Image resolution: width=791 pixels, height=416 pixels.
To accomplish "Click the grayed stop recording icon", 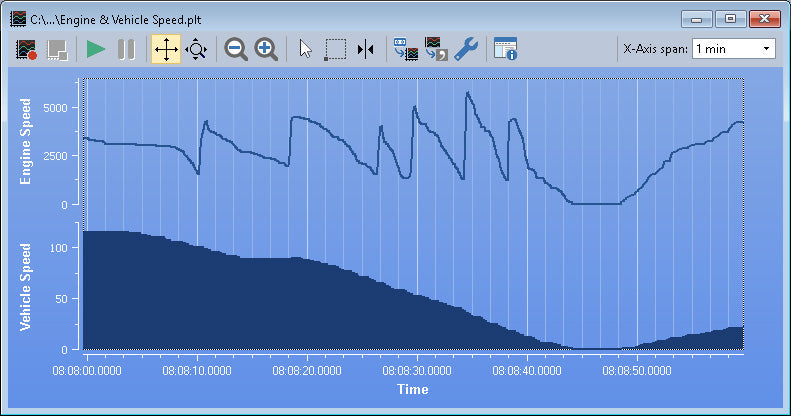I will click(x=57, y=49).
